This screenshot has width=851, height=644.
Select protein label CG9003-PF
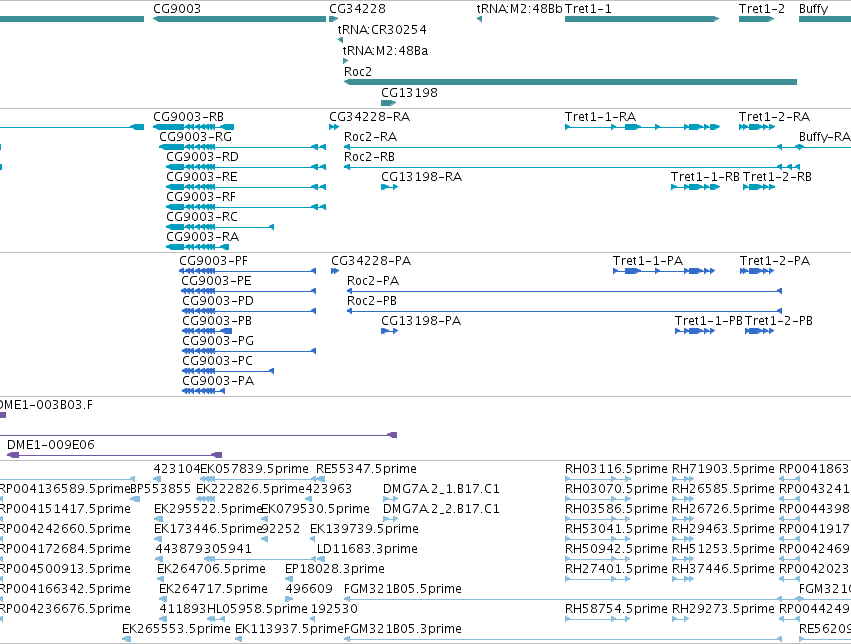click(x=213, y=261)
